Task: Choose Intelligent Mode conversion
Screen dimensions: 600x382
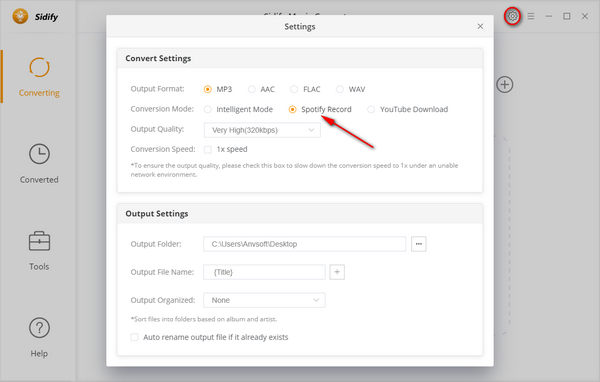Action: coord(207,109)
